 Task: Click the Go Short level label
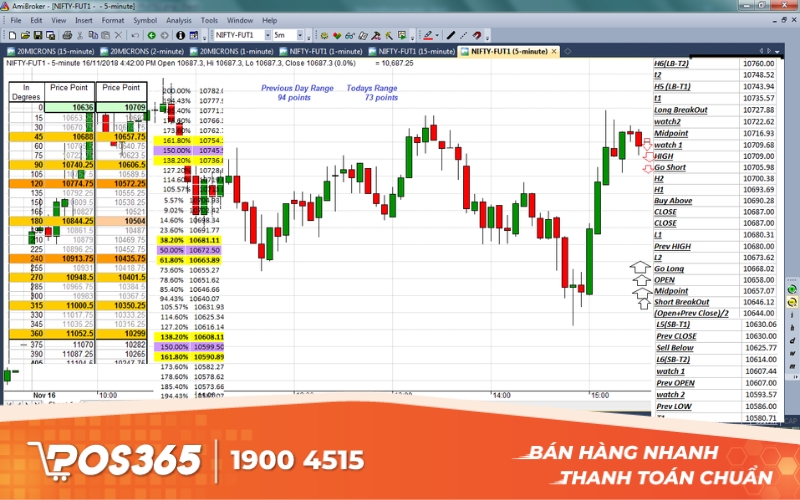670,167
